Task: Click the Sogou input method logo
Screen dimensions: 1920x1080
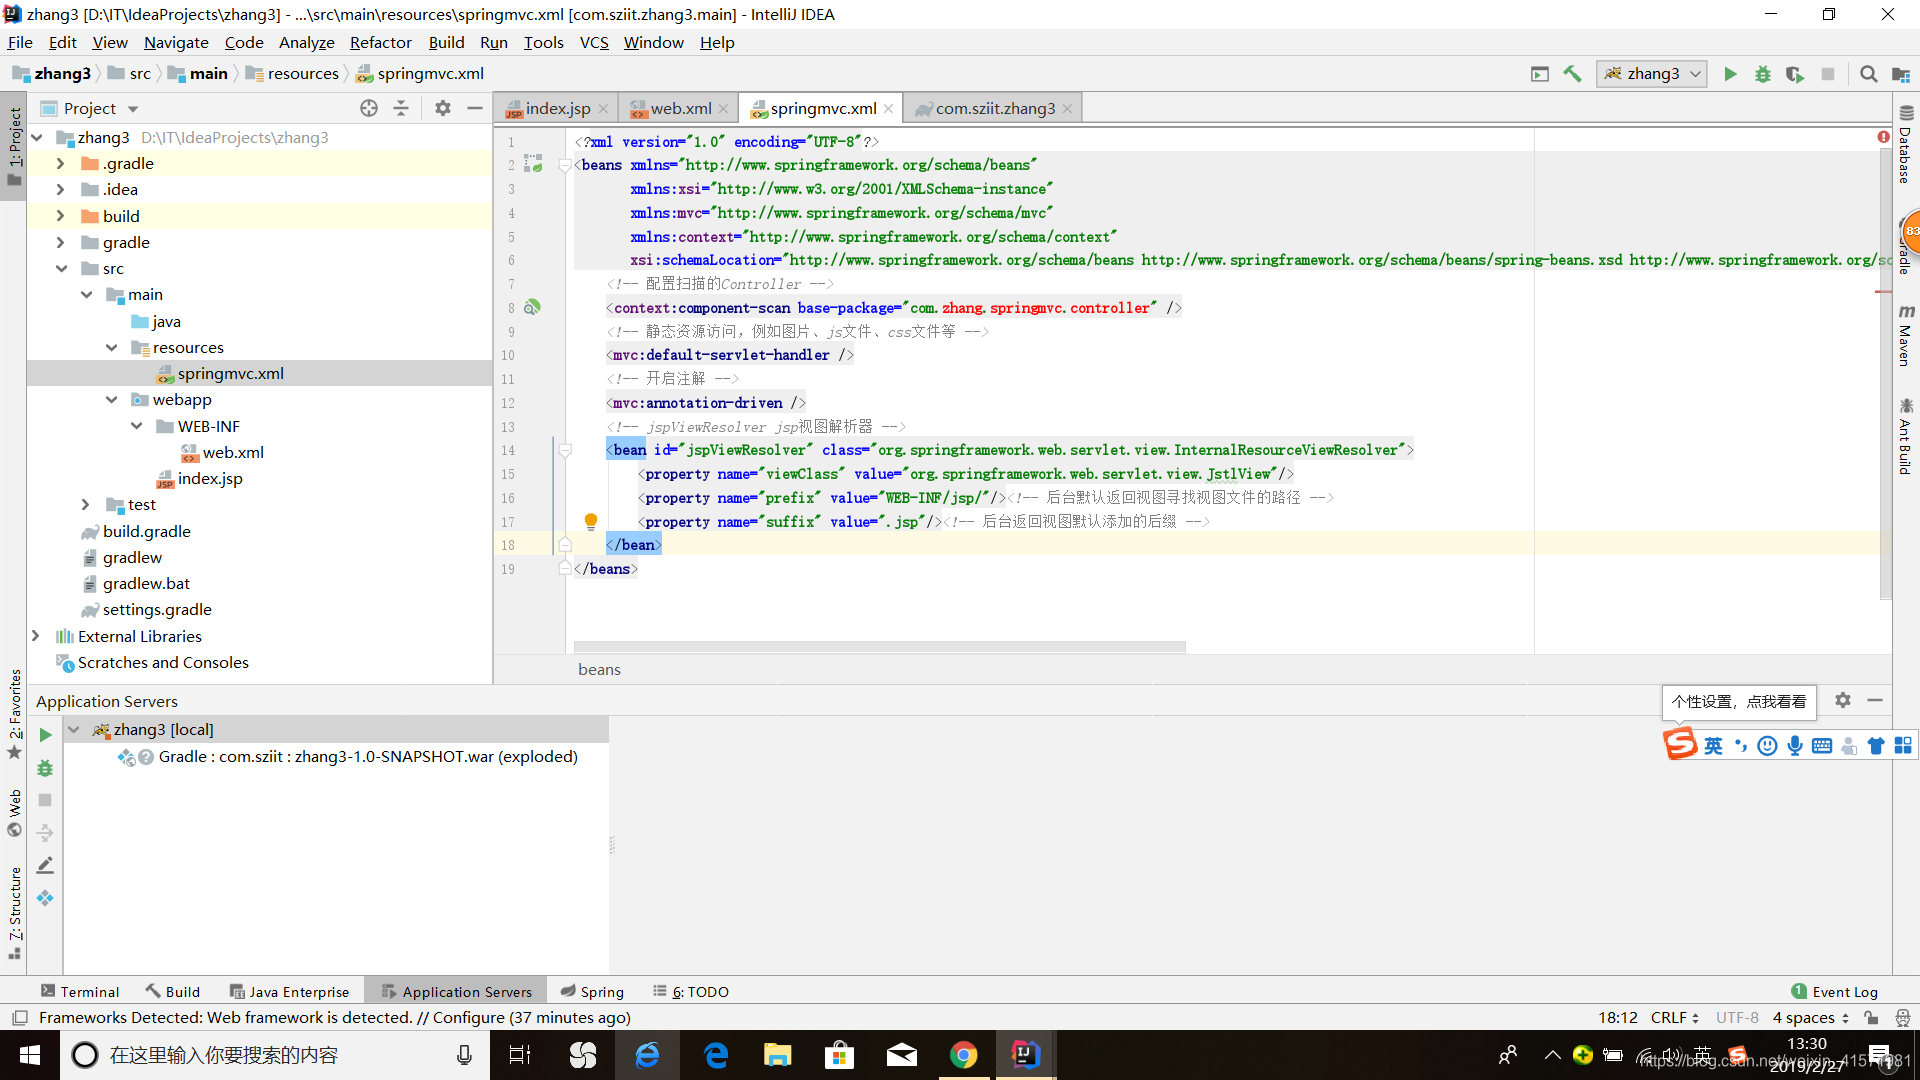Action: coord(1680,744)
